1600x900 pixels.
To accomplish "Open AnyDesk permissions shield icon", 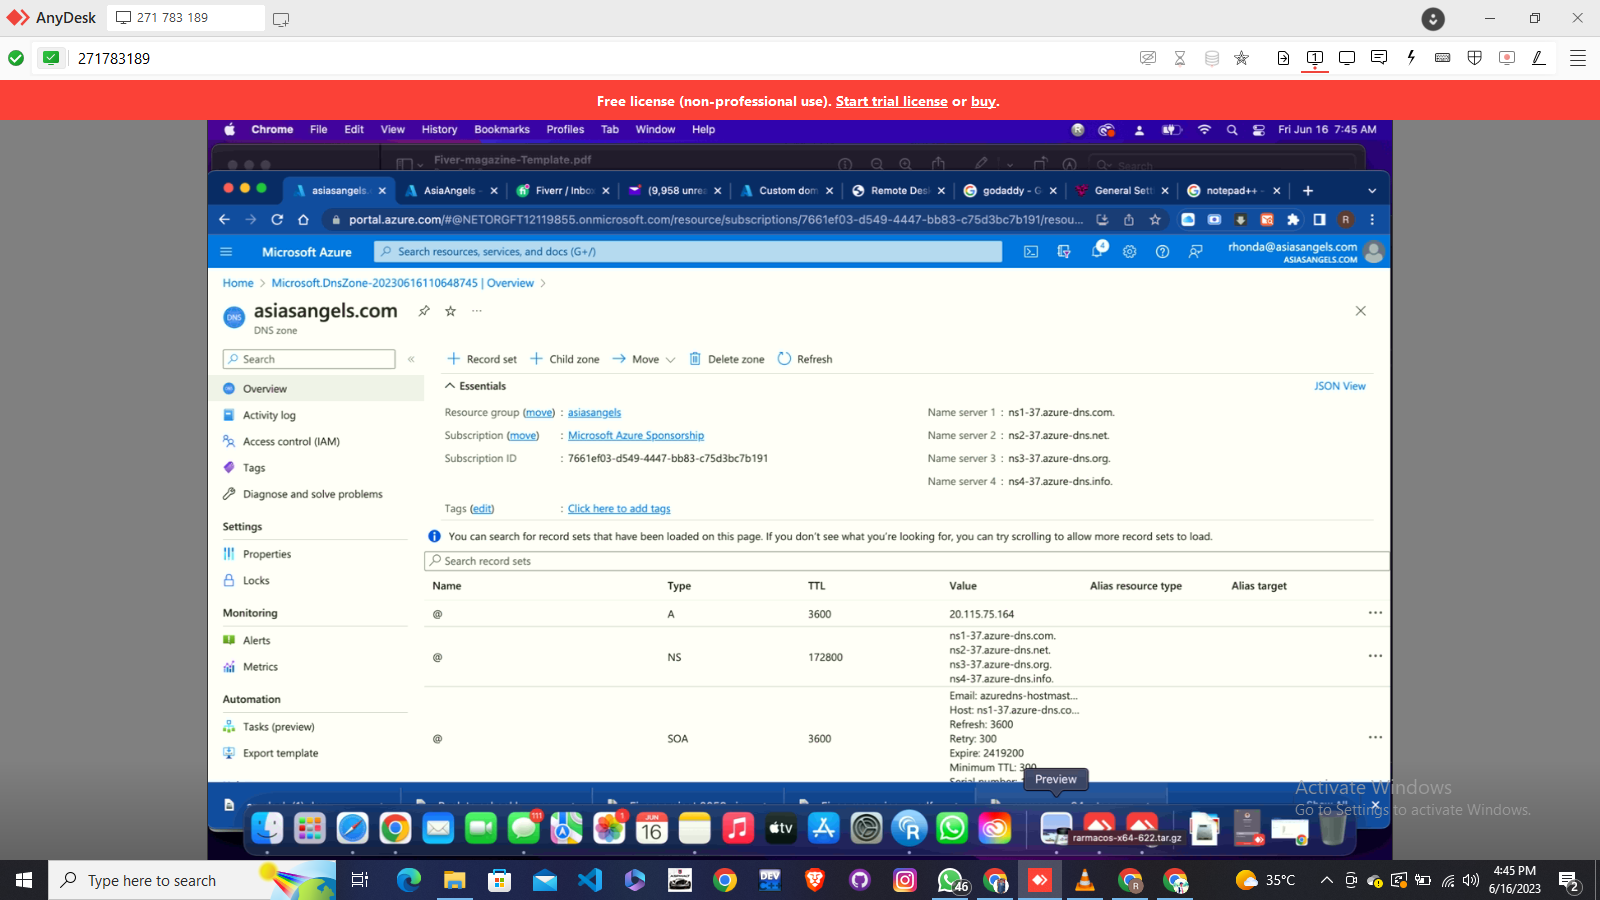I will click(x=1475, y=58).
